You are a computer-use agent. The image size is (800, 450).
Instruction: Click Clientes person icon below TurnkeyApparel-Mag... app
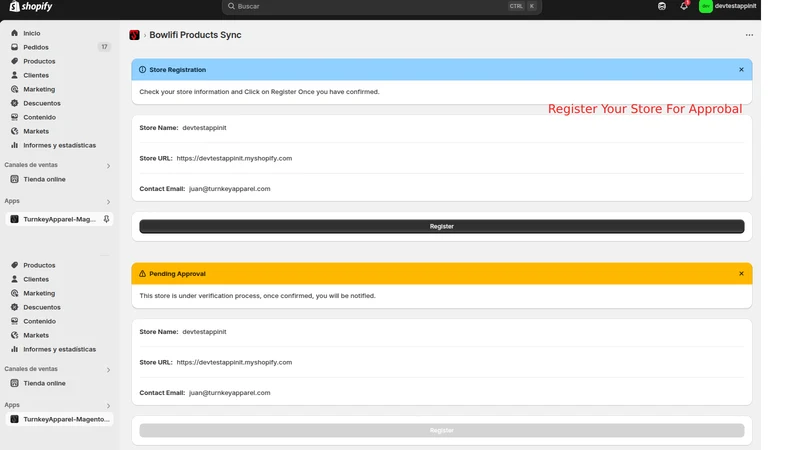[14, 279]
